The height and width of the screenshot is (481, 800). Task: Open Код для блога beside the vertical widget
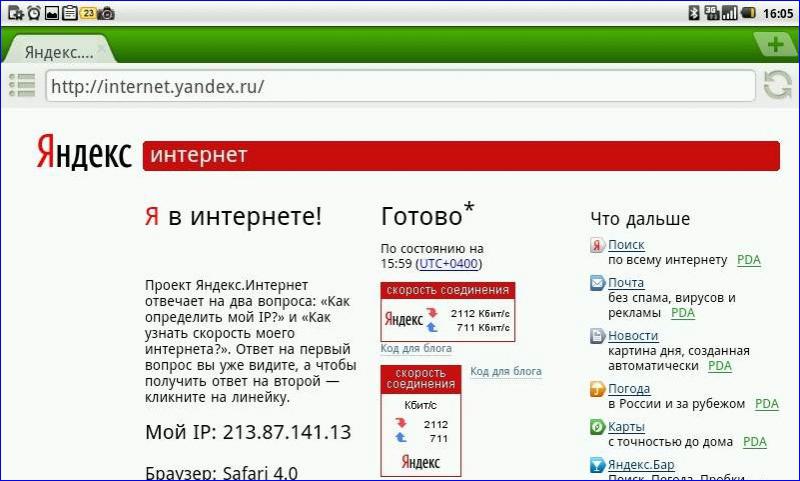pyautogui.click(x=506, y=371)
